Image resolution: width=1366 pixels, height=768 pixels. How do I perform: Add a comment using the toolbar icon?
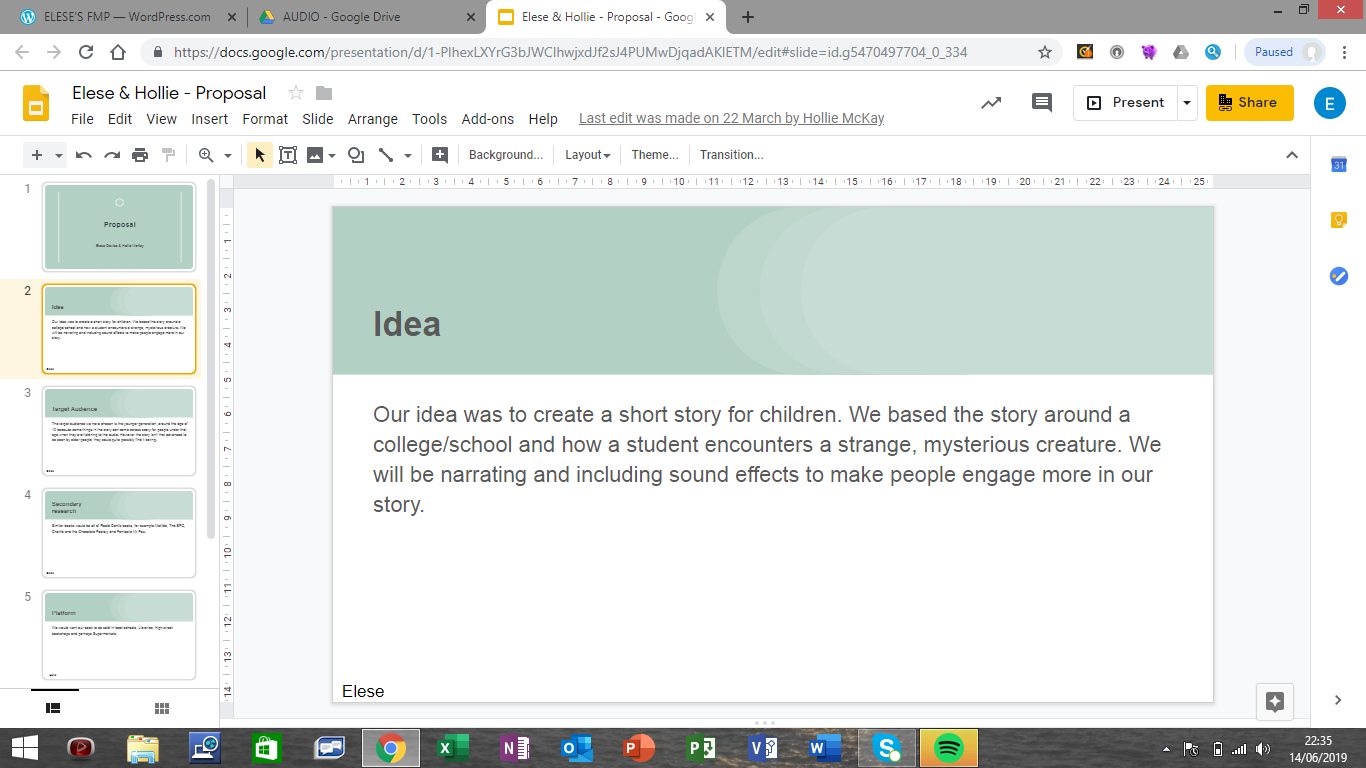439,155
